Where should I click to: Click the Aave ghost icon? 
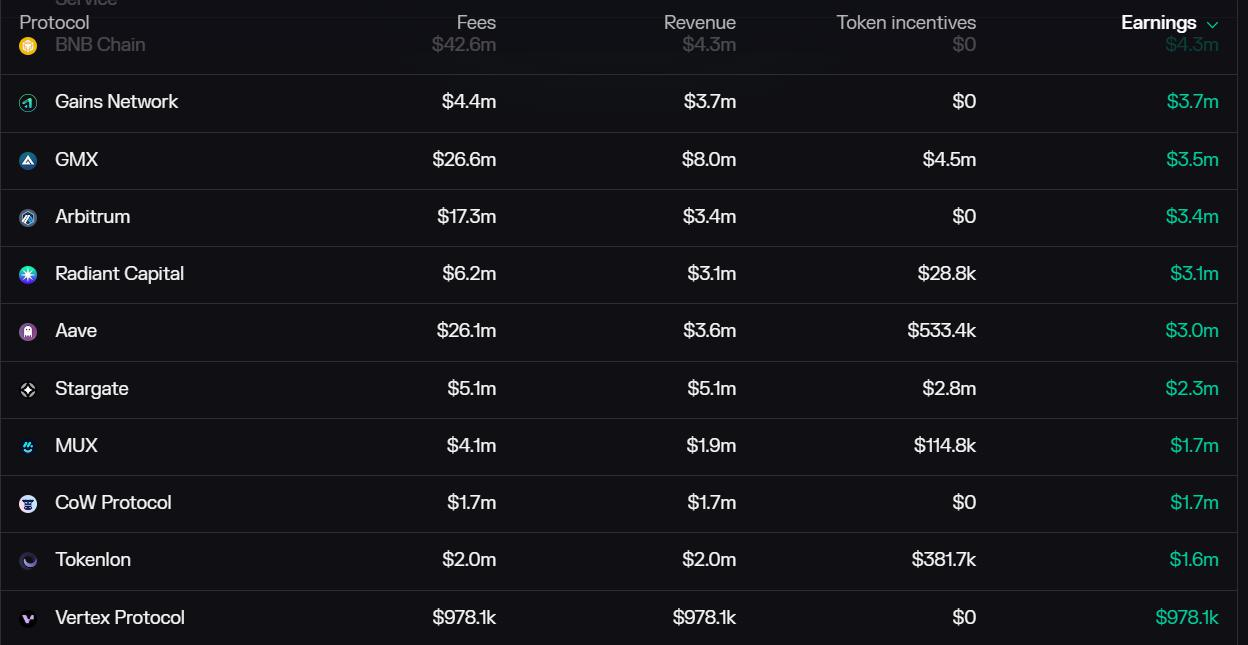coord(28,331)
